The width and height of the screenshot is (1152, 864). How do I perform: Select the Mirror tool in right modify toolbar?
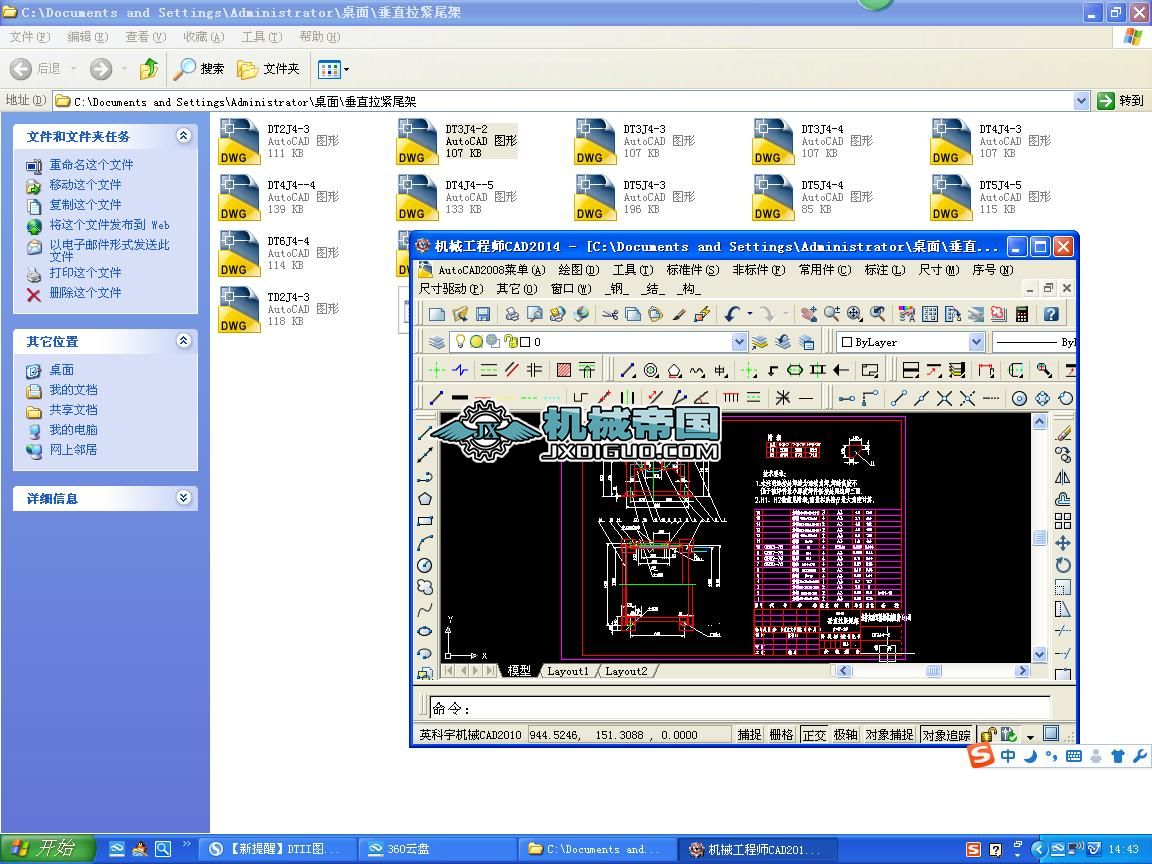(x=1062, y=478)
